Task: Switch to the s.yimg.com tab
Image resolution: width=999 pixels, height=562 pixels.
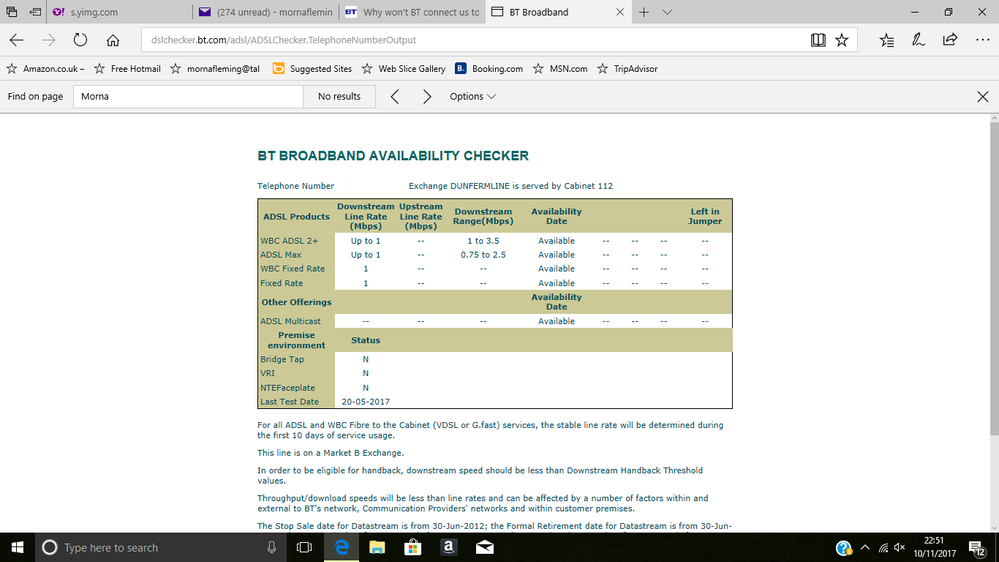Action: [x=119, y=12]
